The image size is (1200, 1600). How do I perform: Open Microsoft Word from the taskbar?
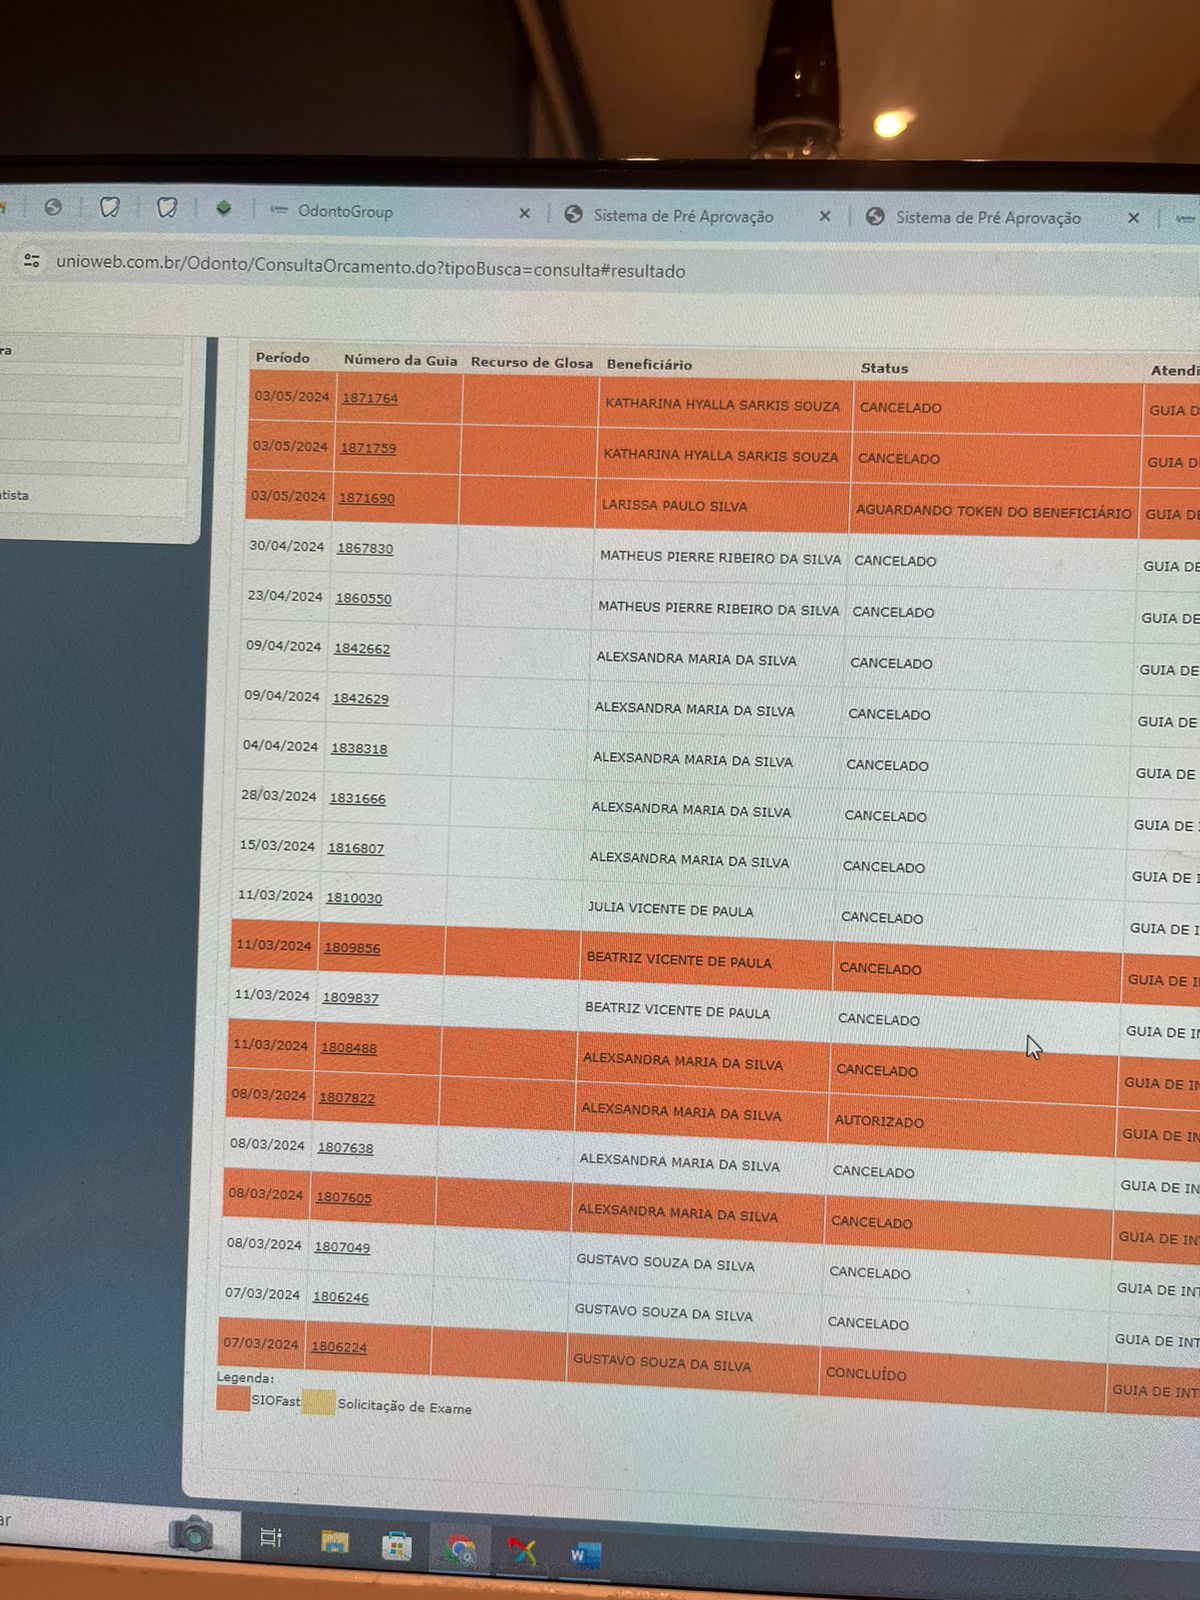[x=585, y=1555]
